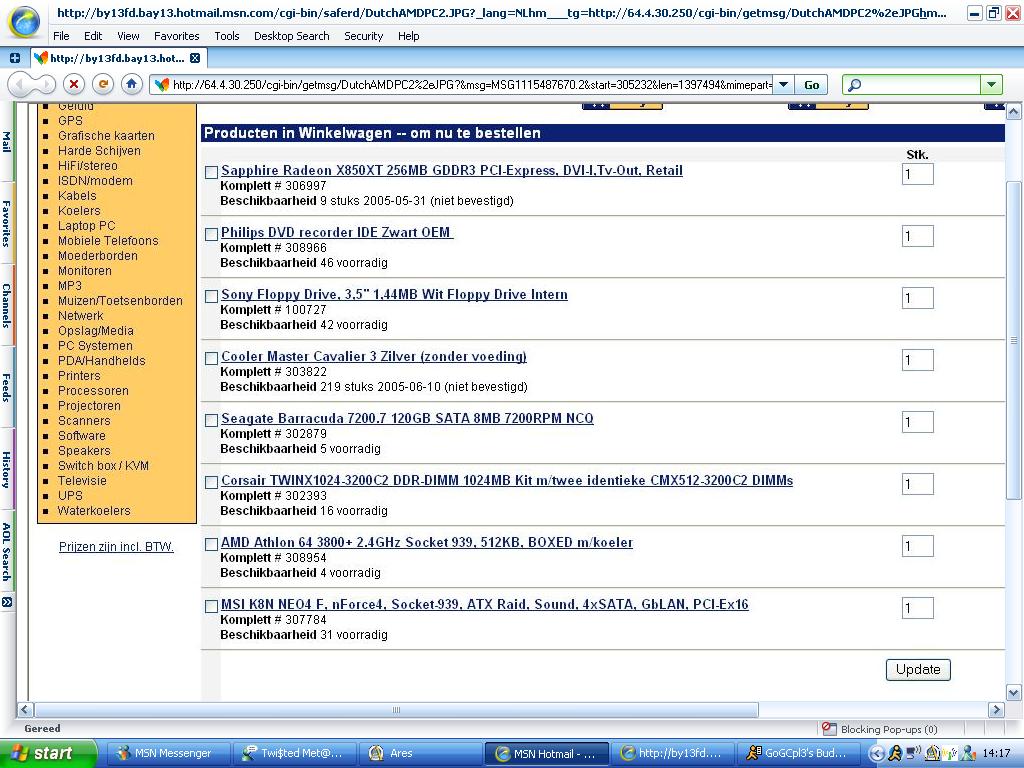Open the Edit menu

click(x=93, y=36)
